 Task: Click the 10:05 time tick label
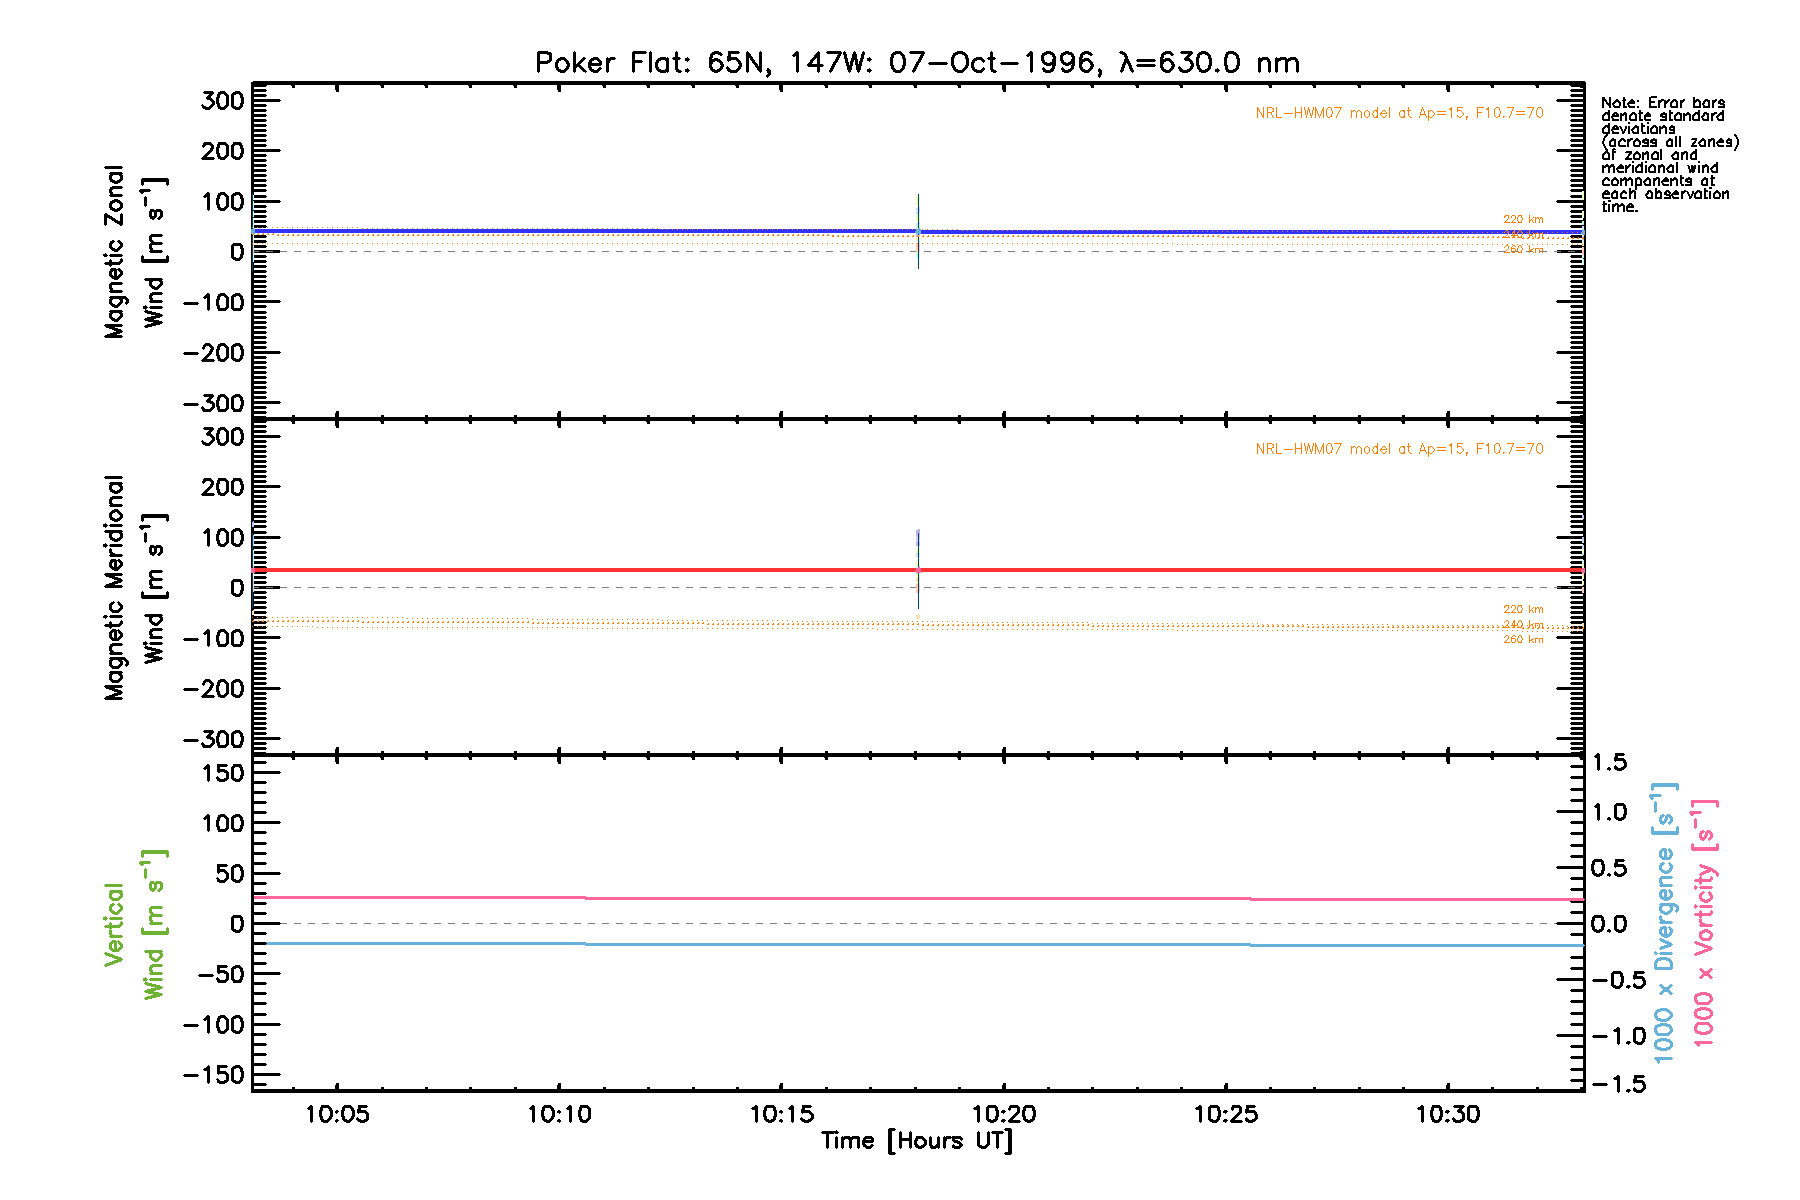pyautogui.click(x=337, y=1114)
